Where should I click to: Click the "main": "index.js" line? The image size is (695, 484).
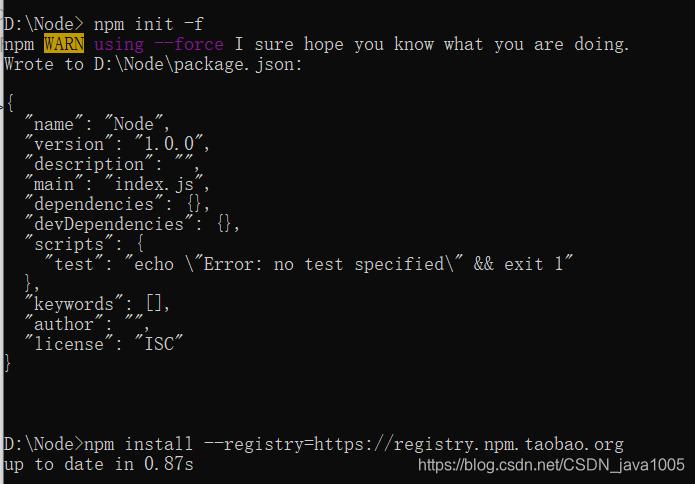[117, 184]
